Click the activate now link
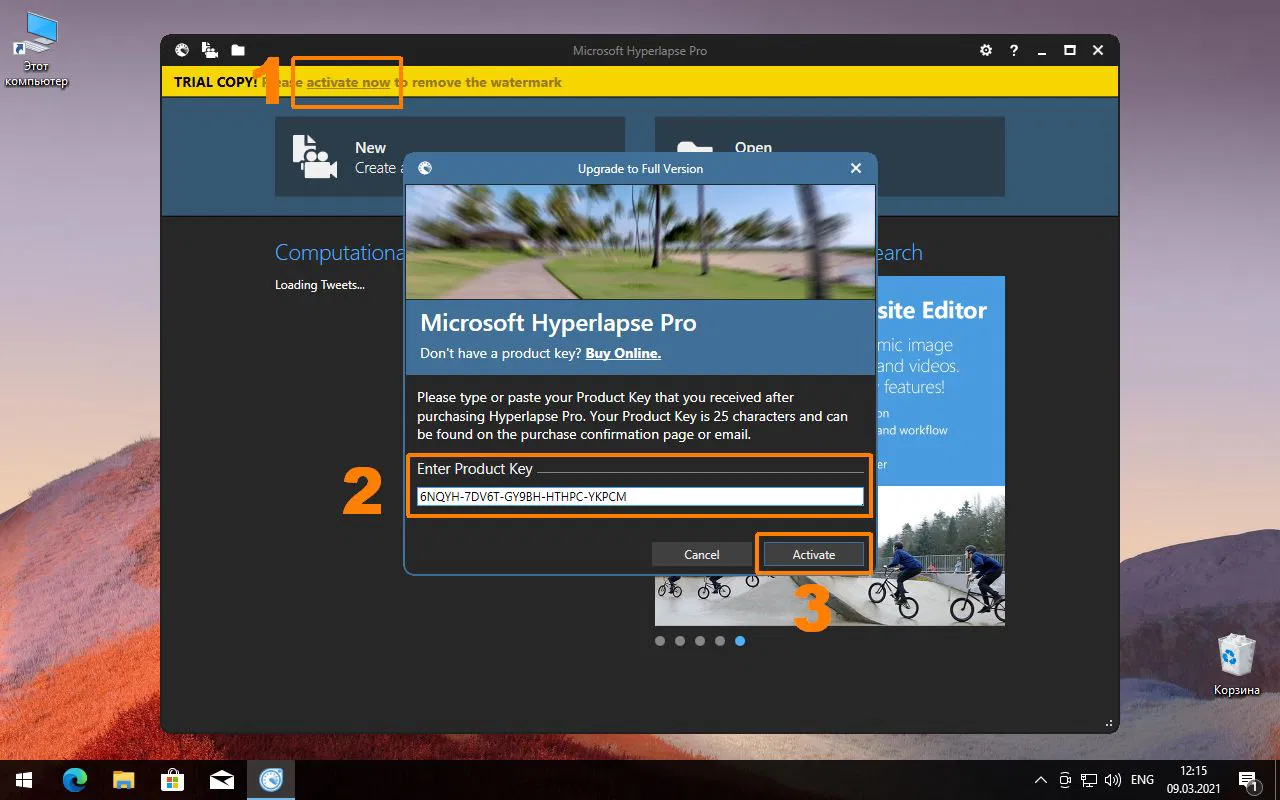This screenshot has height=800, width=1280. tap(346, 82)
